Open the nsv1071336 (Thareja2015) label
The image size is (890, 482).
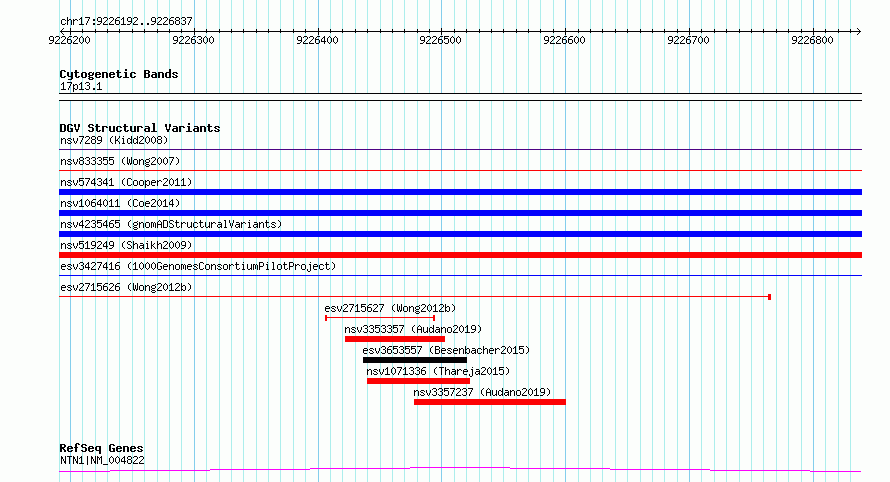coord(438,371)
